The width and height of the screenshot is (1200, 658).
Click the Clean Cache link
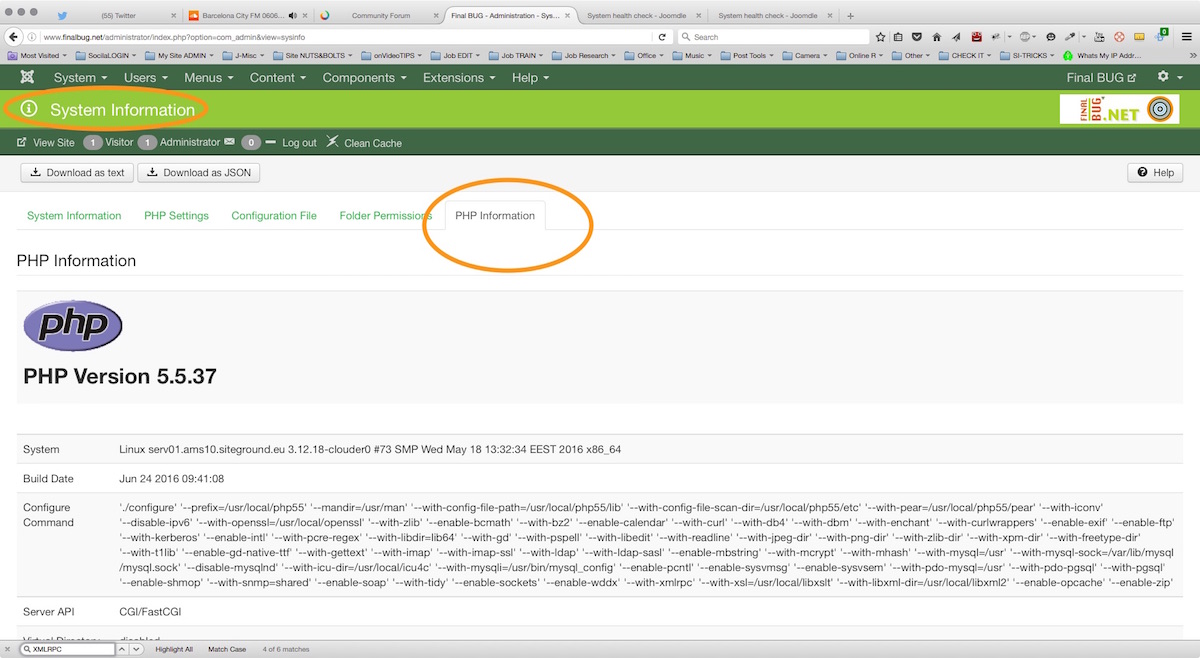pyautogui.click(x=364, y=143)
